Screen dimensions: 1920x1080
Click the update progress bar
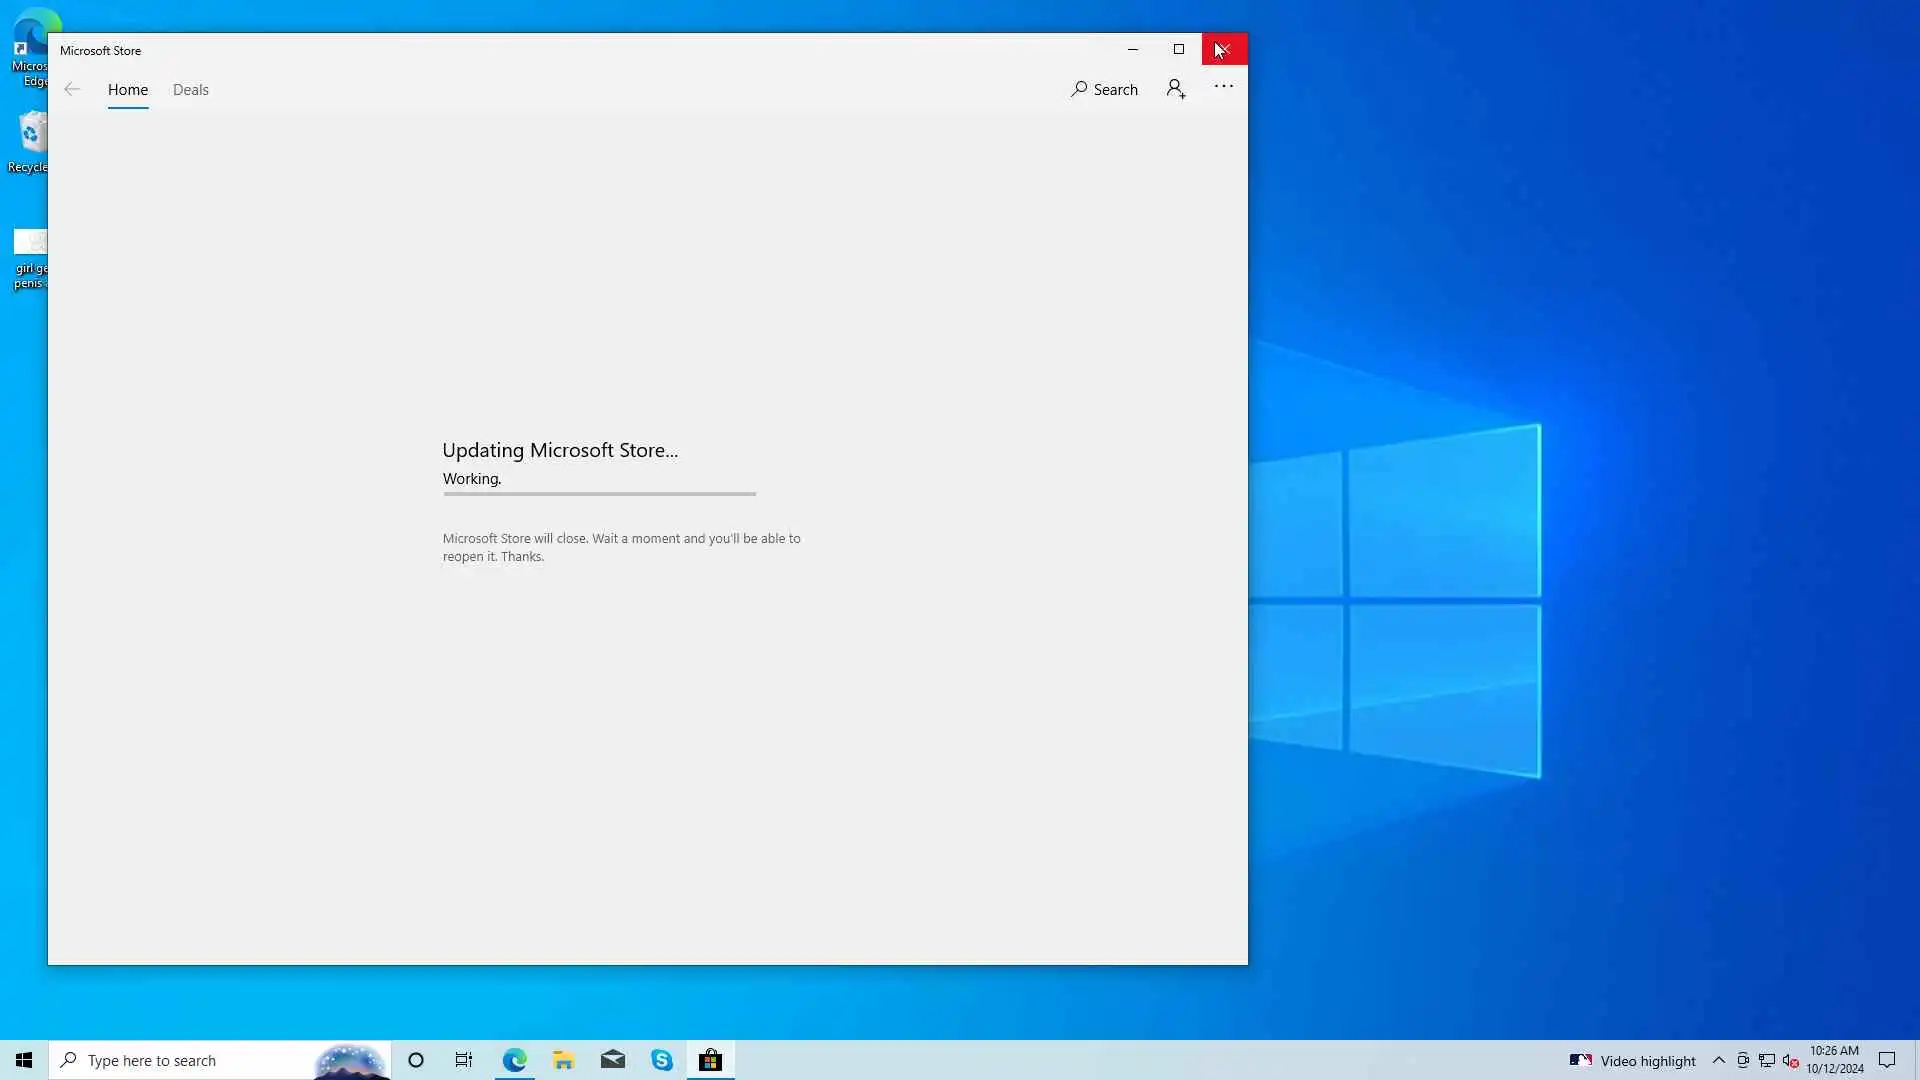tap(599, 493)
